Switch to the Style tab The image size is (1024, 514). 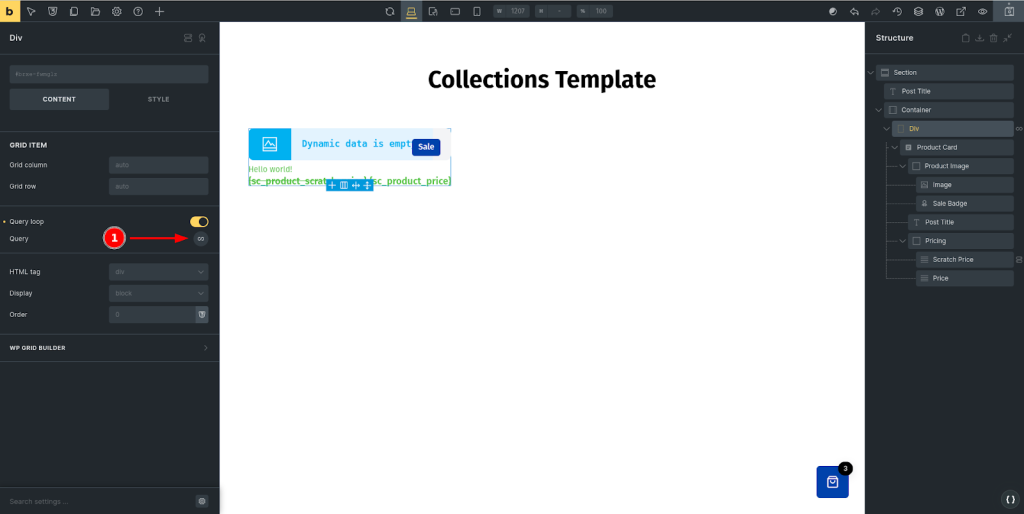pyautogui.click(x=158, y=99)
